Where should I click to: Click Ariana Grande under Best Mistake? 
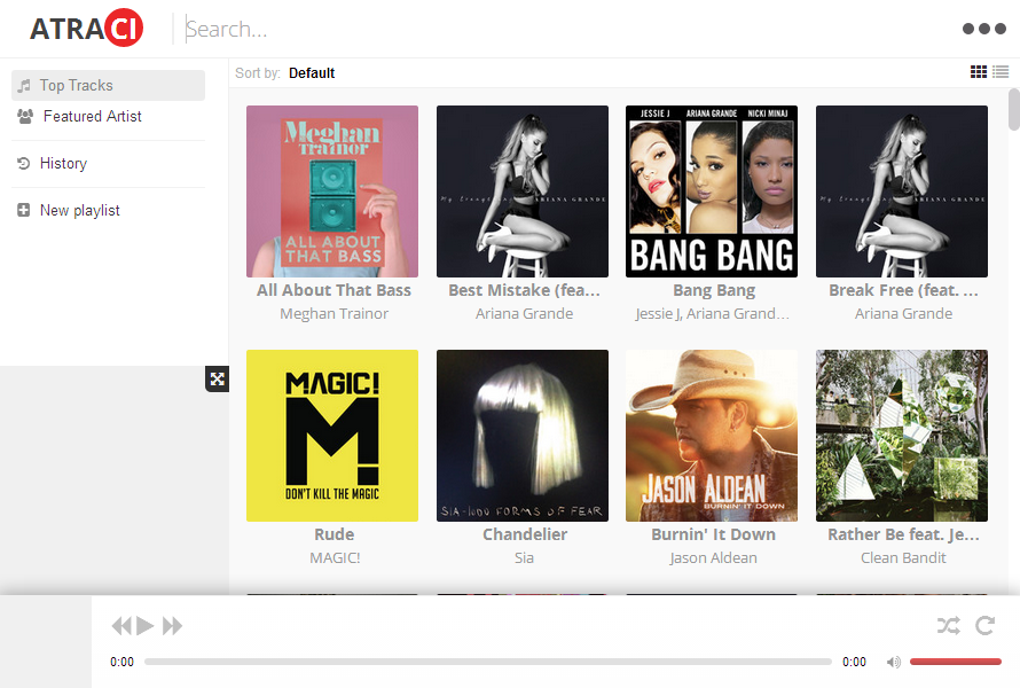[x=524, y=313]
